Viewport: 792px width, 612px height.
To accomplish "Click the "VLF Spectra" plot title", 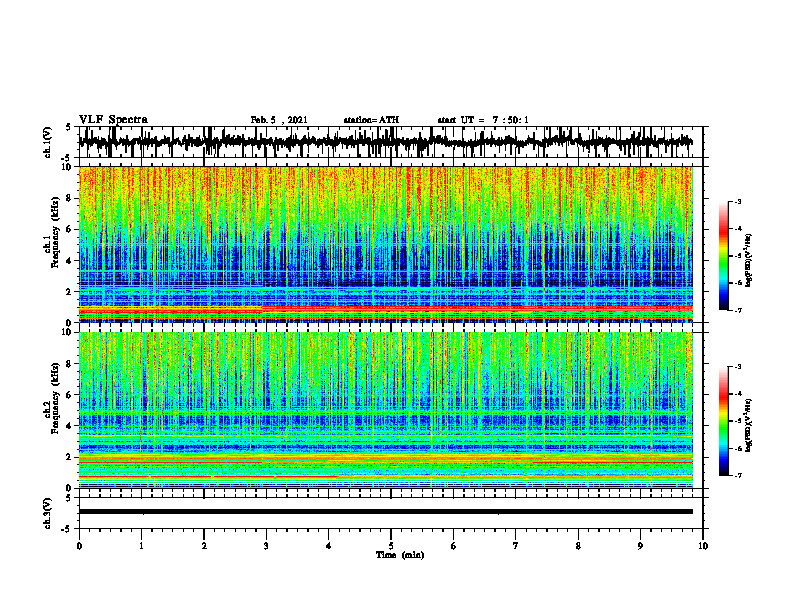I will click(x=113, y=120).
